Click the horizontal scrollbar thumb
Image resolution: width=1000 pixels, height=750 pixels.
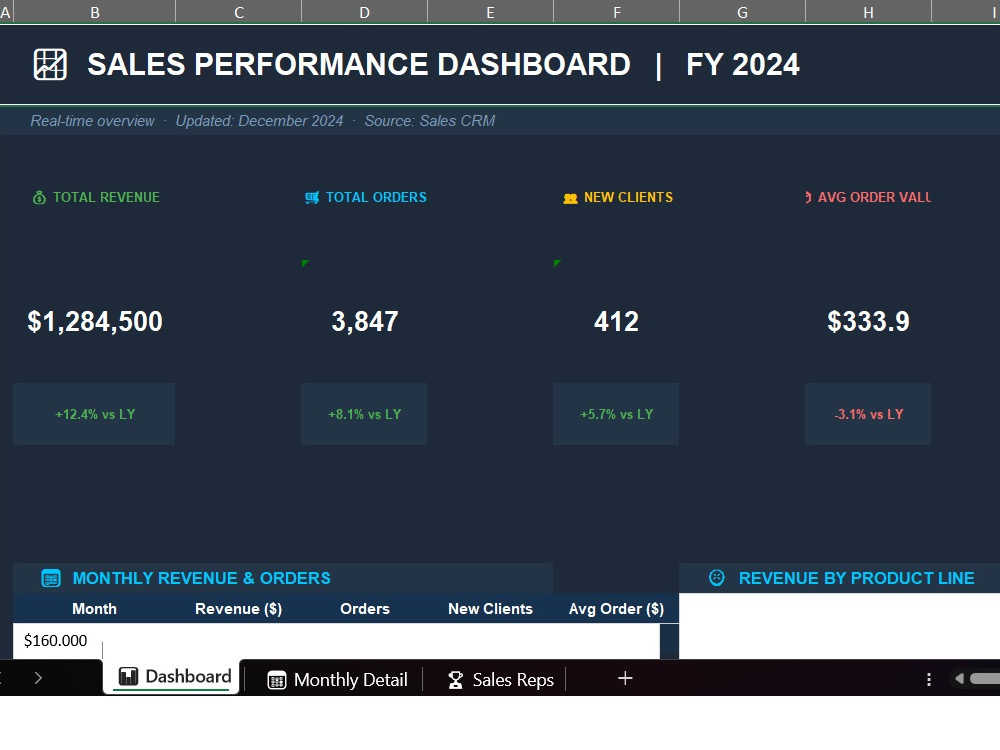985,679
